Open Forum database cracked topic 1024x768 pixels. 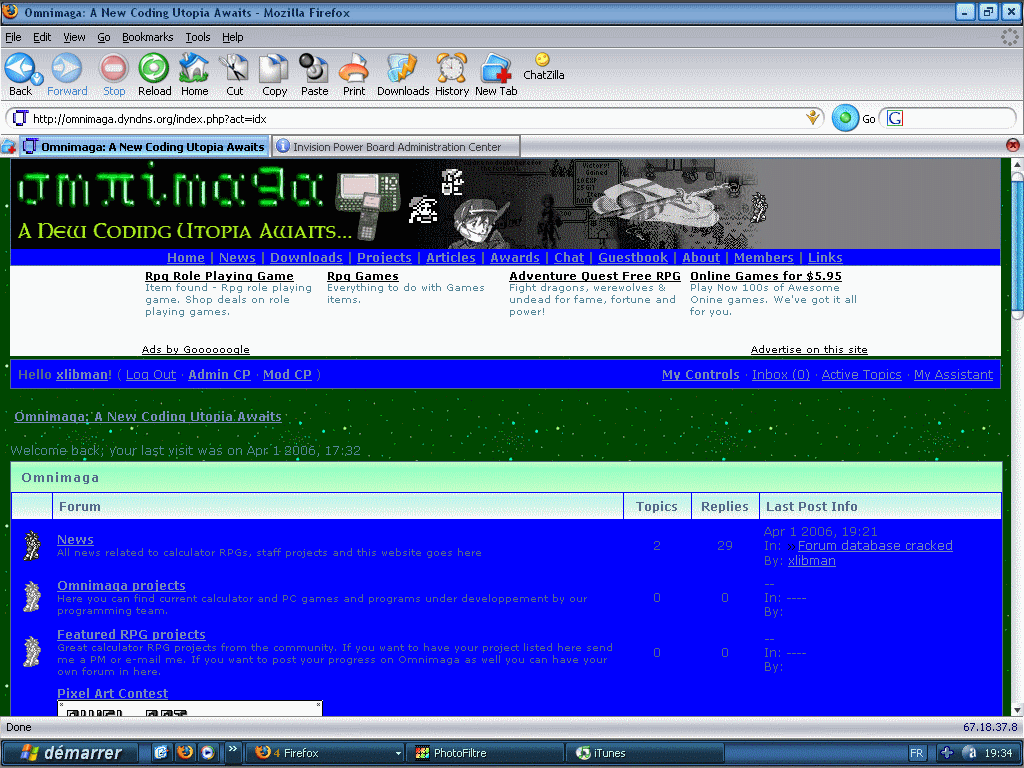(x=875, y=545)
